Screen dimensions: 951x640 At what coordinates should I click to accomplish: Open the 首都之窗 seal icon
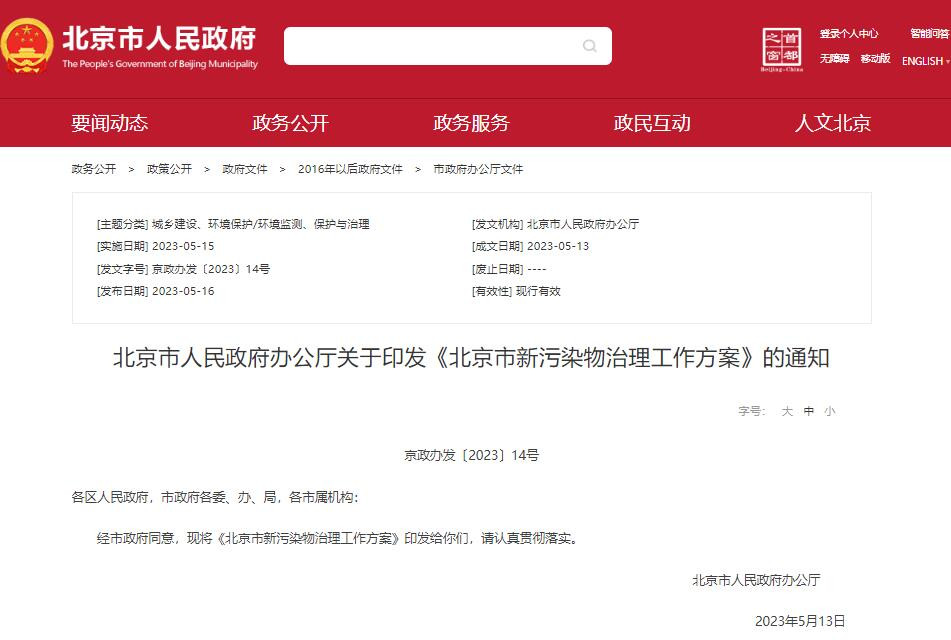point(782,49)
